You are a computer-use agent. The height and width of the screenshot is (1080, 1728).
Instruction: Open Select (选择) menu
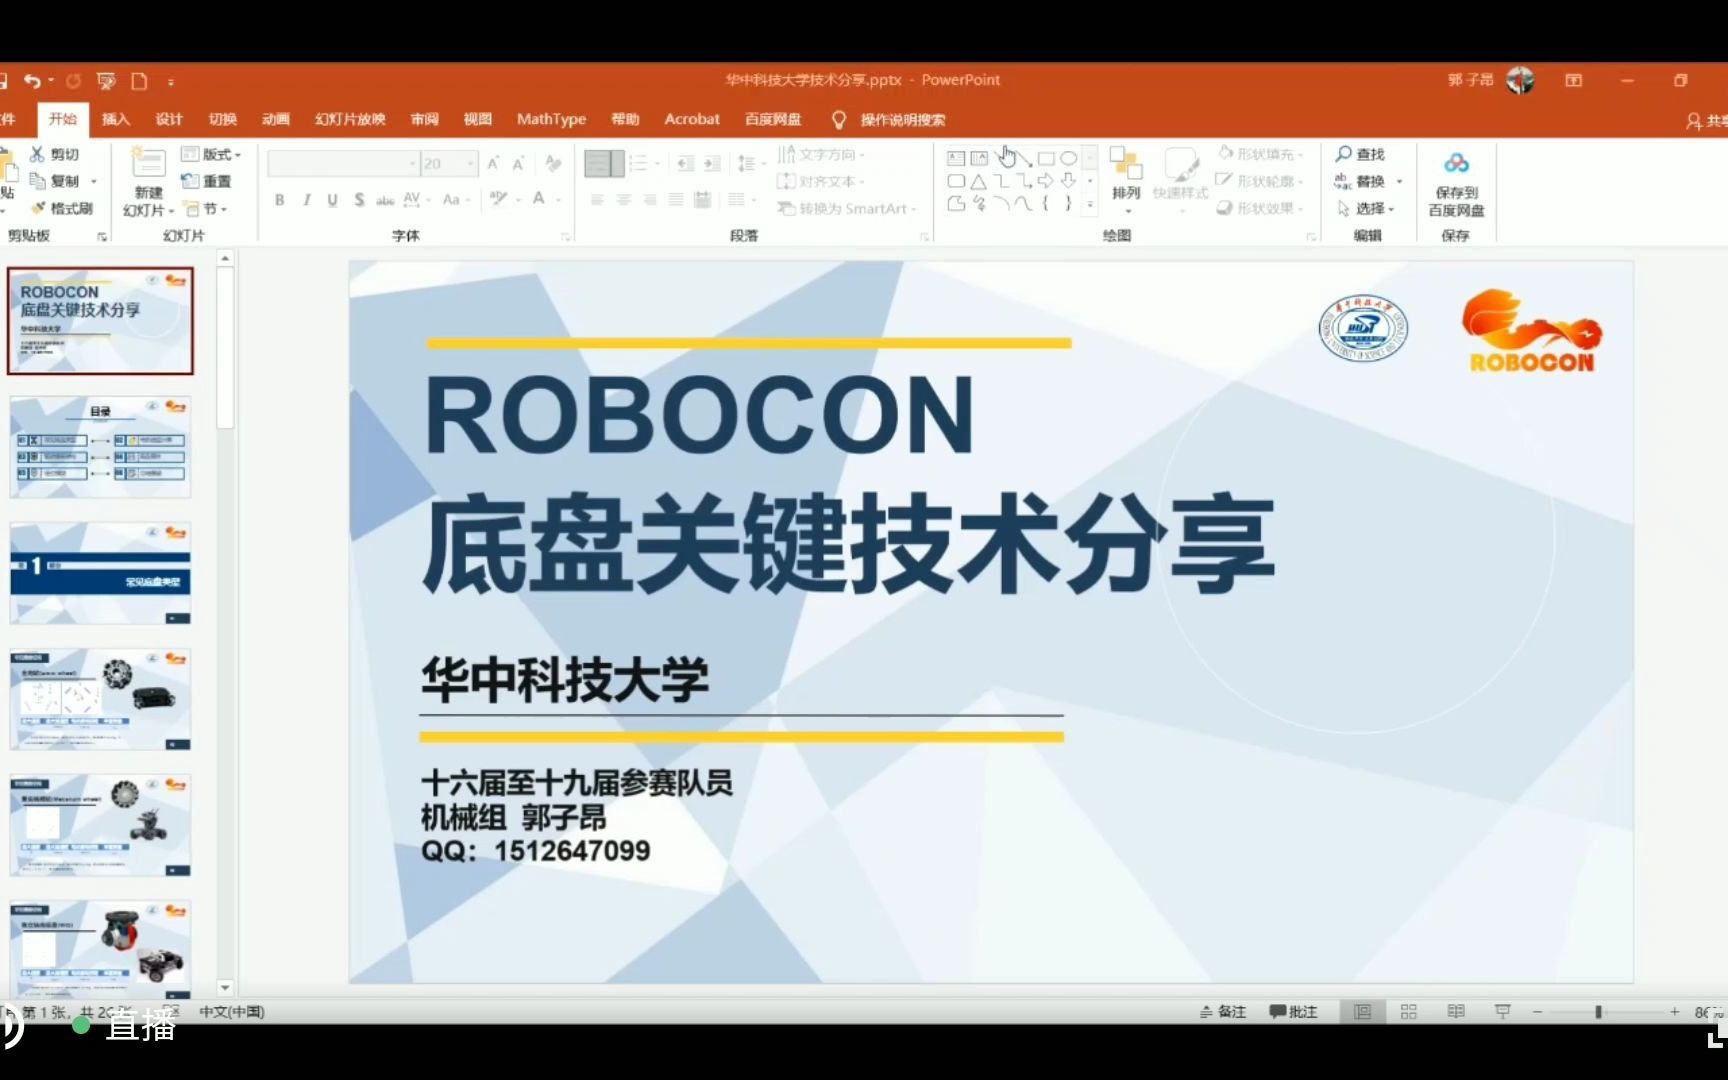[1366, 208]
